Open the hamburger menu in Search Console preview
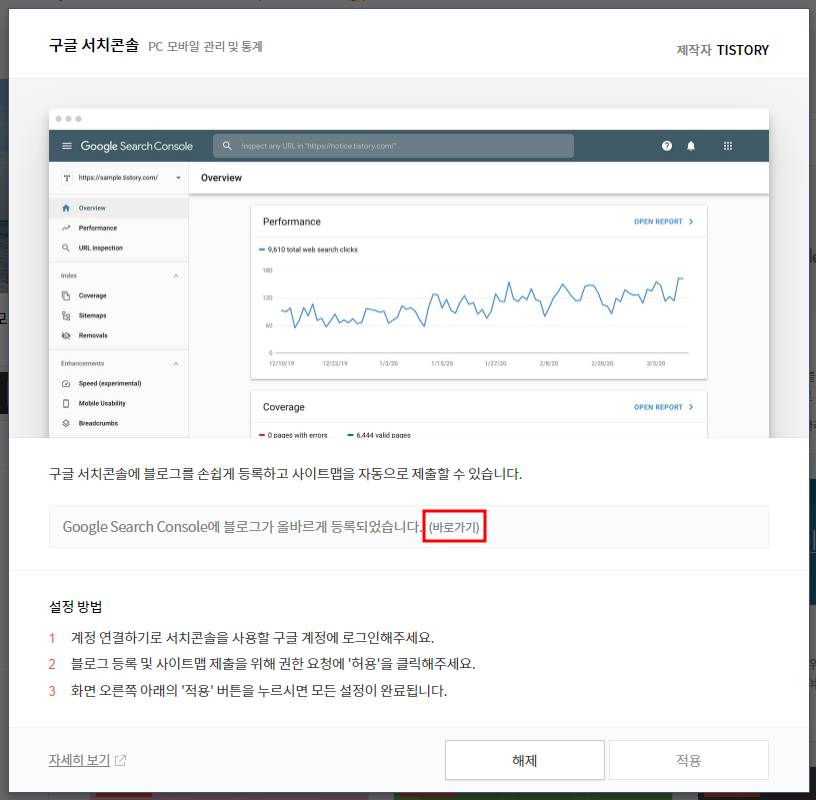 tap(67, 146)
